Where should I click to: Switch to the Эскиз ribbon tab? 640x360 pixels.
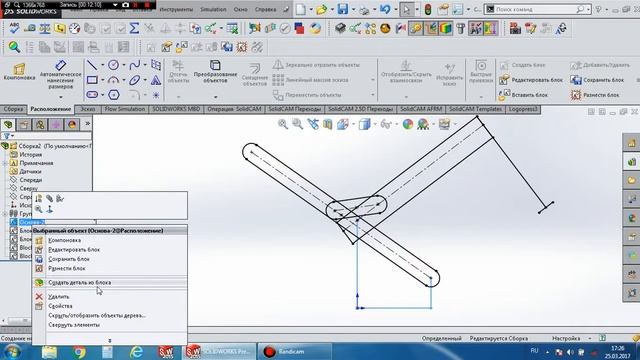[87, 109]
